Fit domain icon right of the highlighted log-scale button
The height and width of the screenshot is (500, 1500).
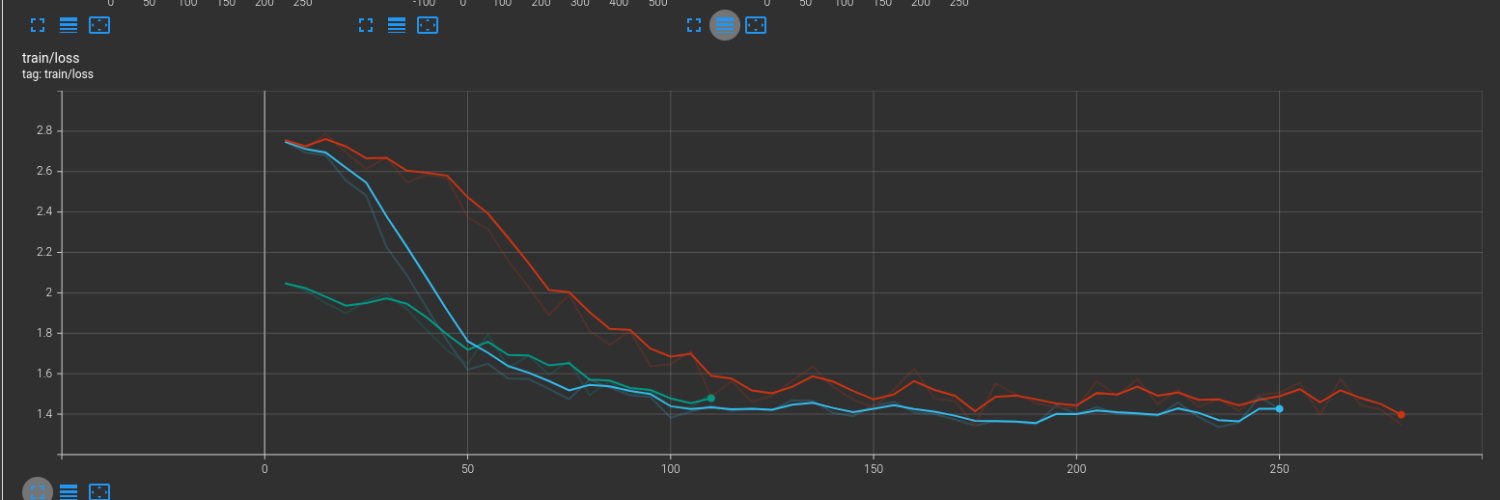(x=756, y=25)
